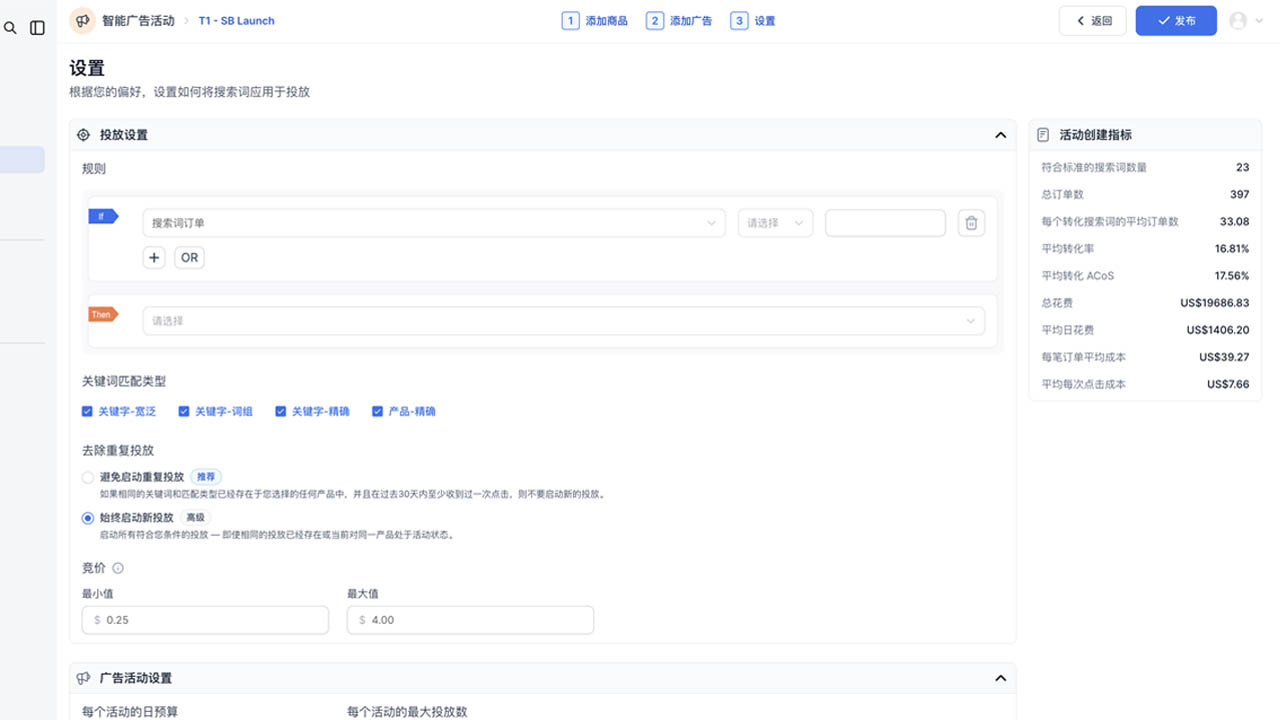Select the 避免启动重复投放 radio option
Screen dimensions: 1280x720
point(88,477)
